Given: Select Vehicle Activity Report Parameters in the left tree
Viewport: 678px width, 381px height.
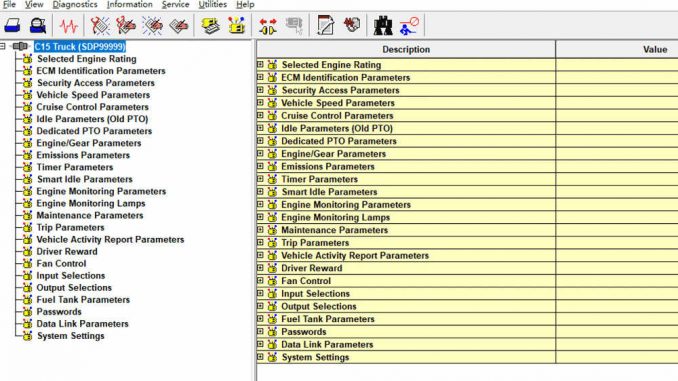Looking at the screenshot, I should [x=110, y=240].
